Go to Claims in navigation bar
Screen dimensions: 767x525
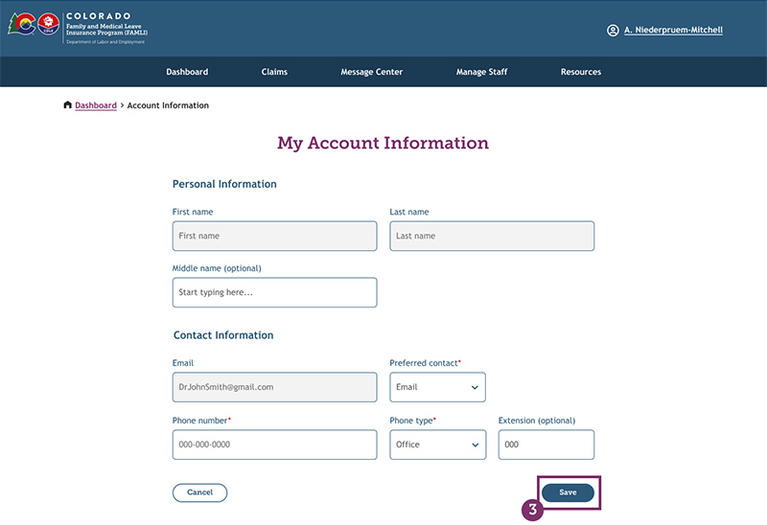click(x=274, y=72)
